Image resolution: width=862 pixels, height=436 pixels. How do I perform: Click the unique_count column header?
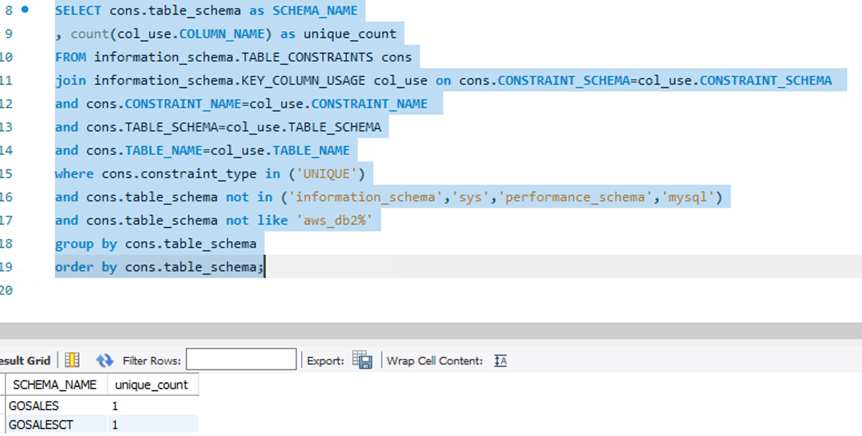click(x=150, y=385)
